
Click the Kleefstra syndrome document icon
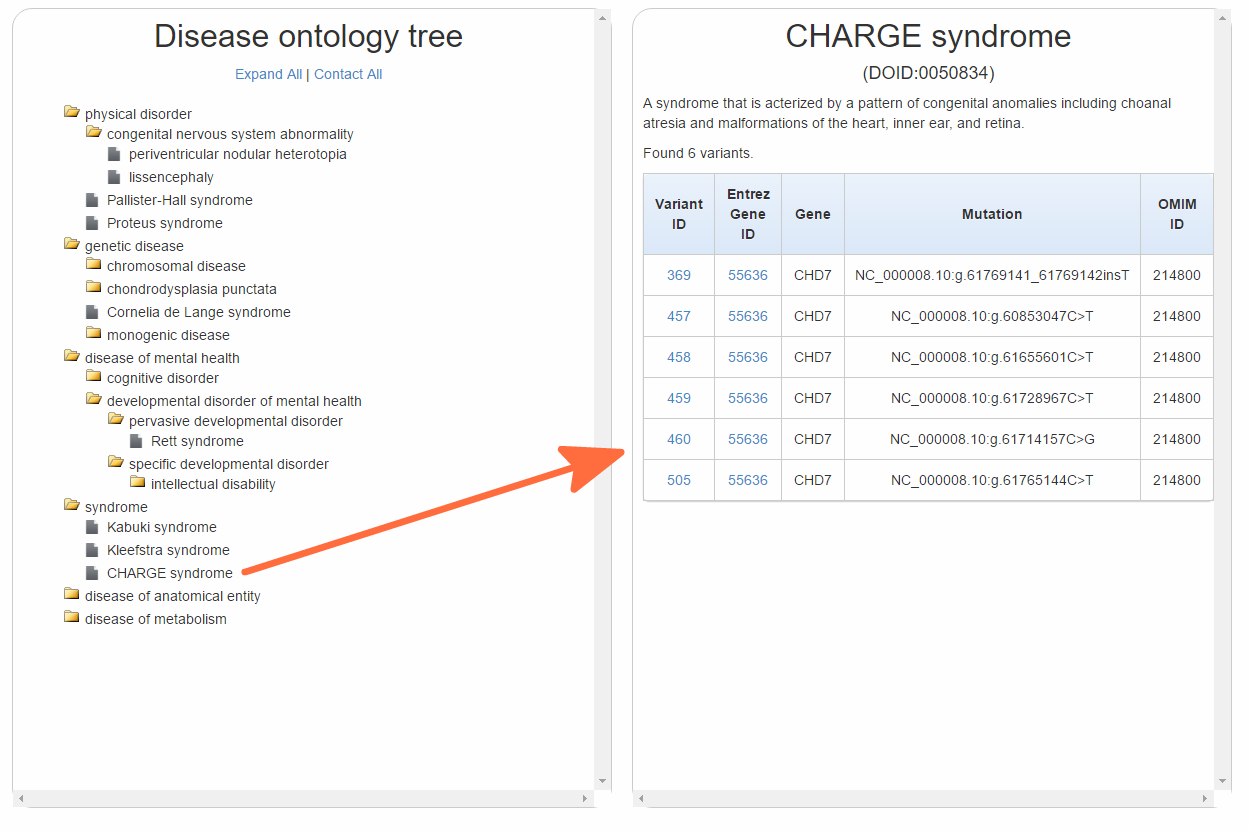(x=92, y=550)
